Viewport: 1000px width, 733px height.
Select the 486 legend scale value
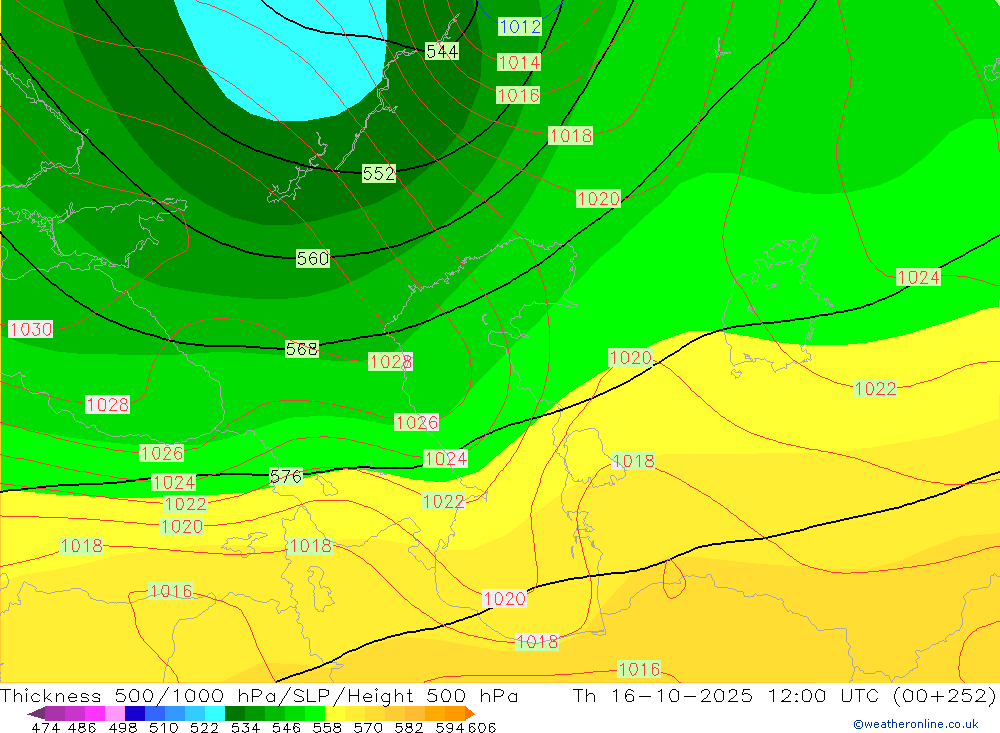point(82,727)
